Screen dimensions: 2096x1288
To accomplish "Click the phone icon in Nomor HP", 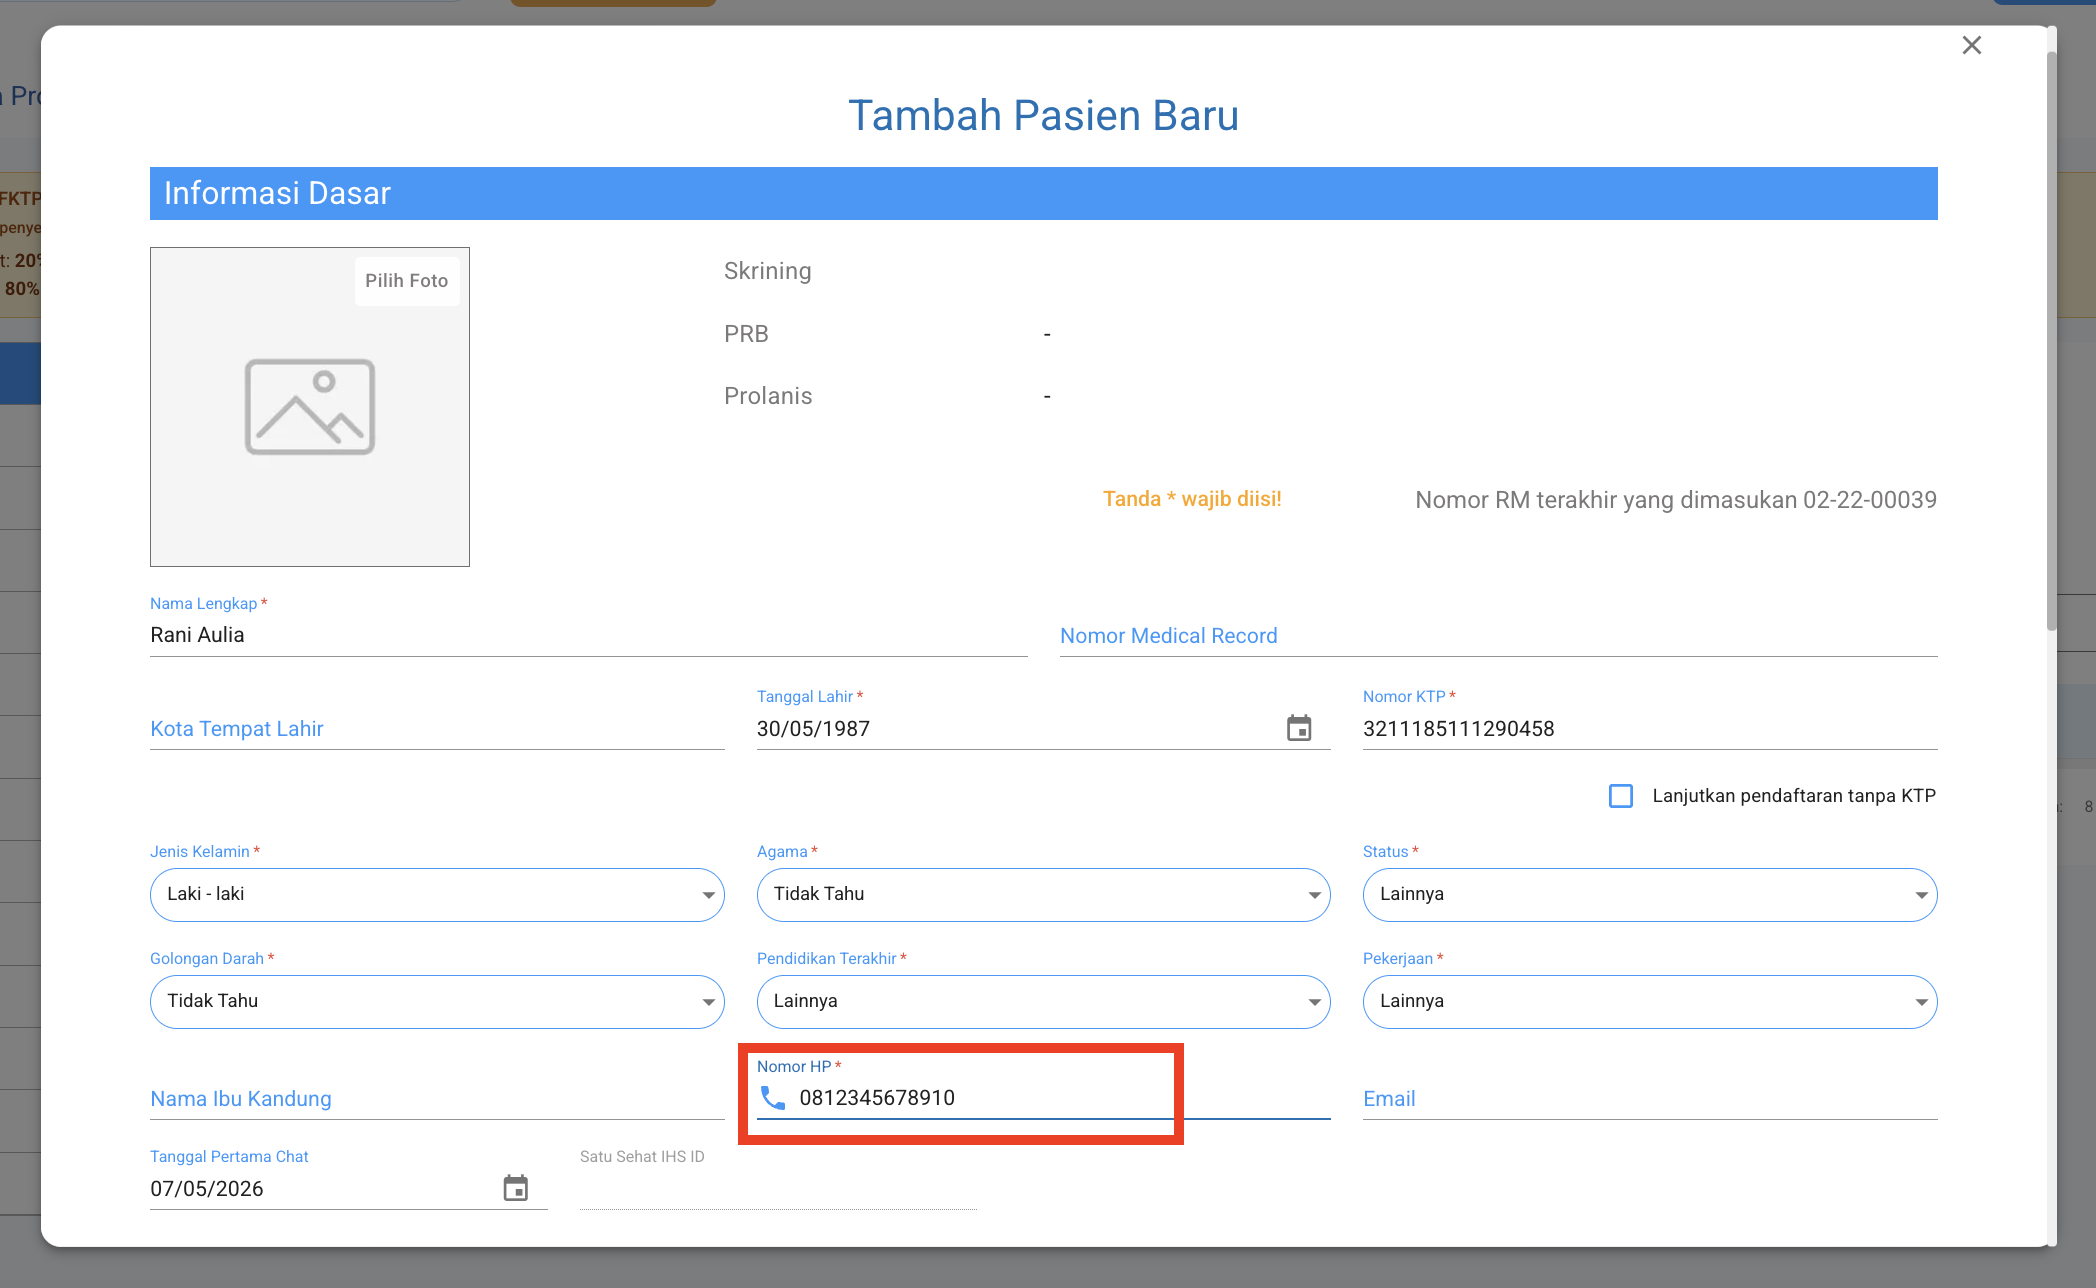I will click(773, 1098).
